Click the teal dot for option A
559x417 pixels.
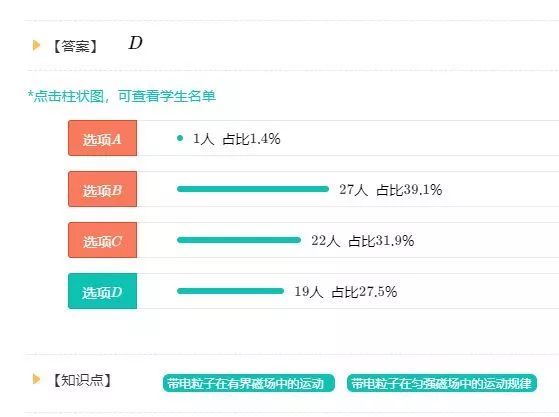[180, 138]
